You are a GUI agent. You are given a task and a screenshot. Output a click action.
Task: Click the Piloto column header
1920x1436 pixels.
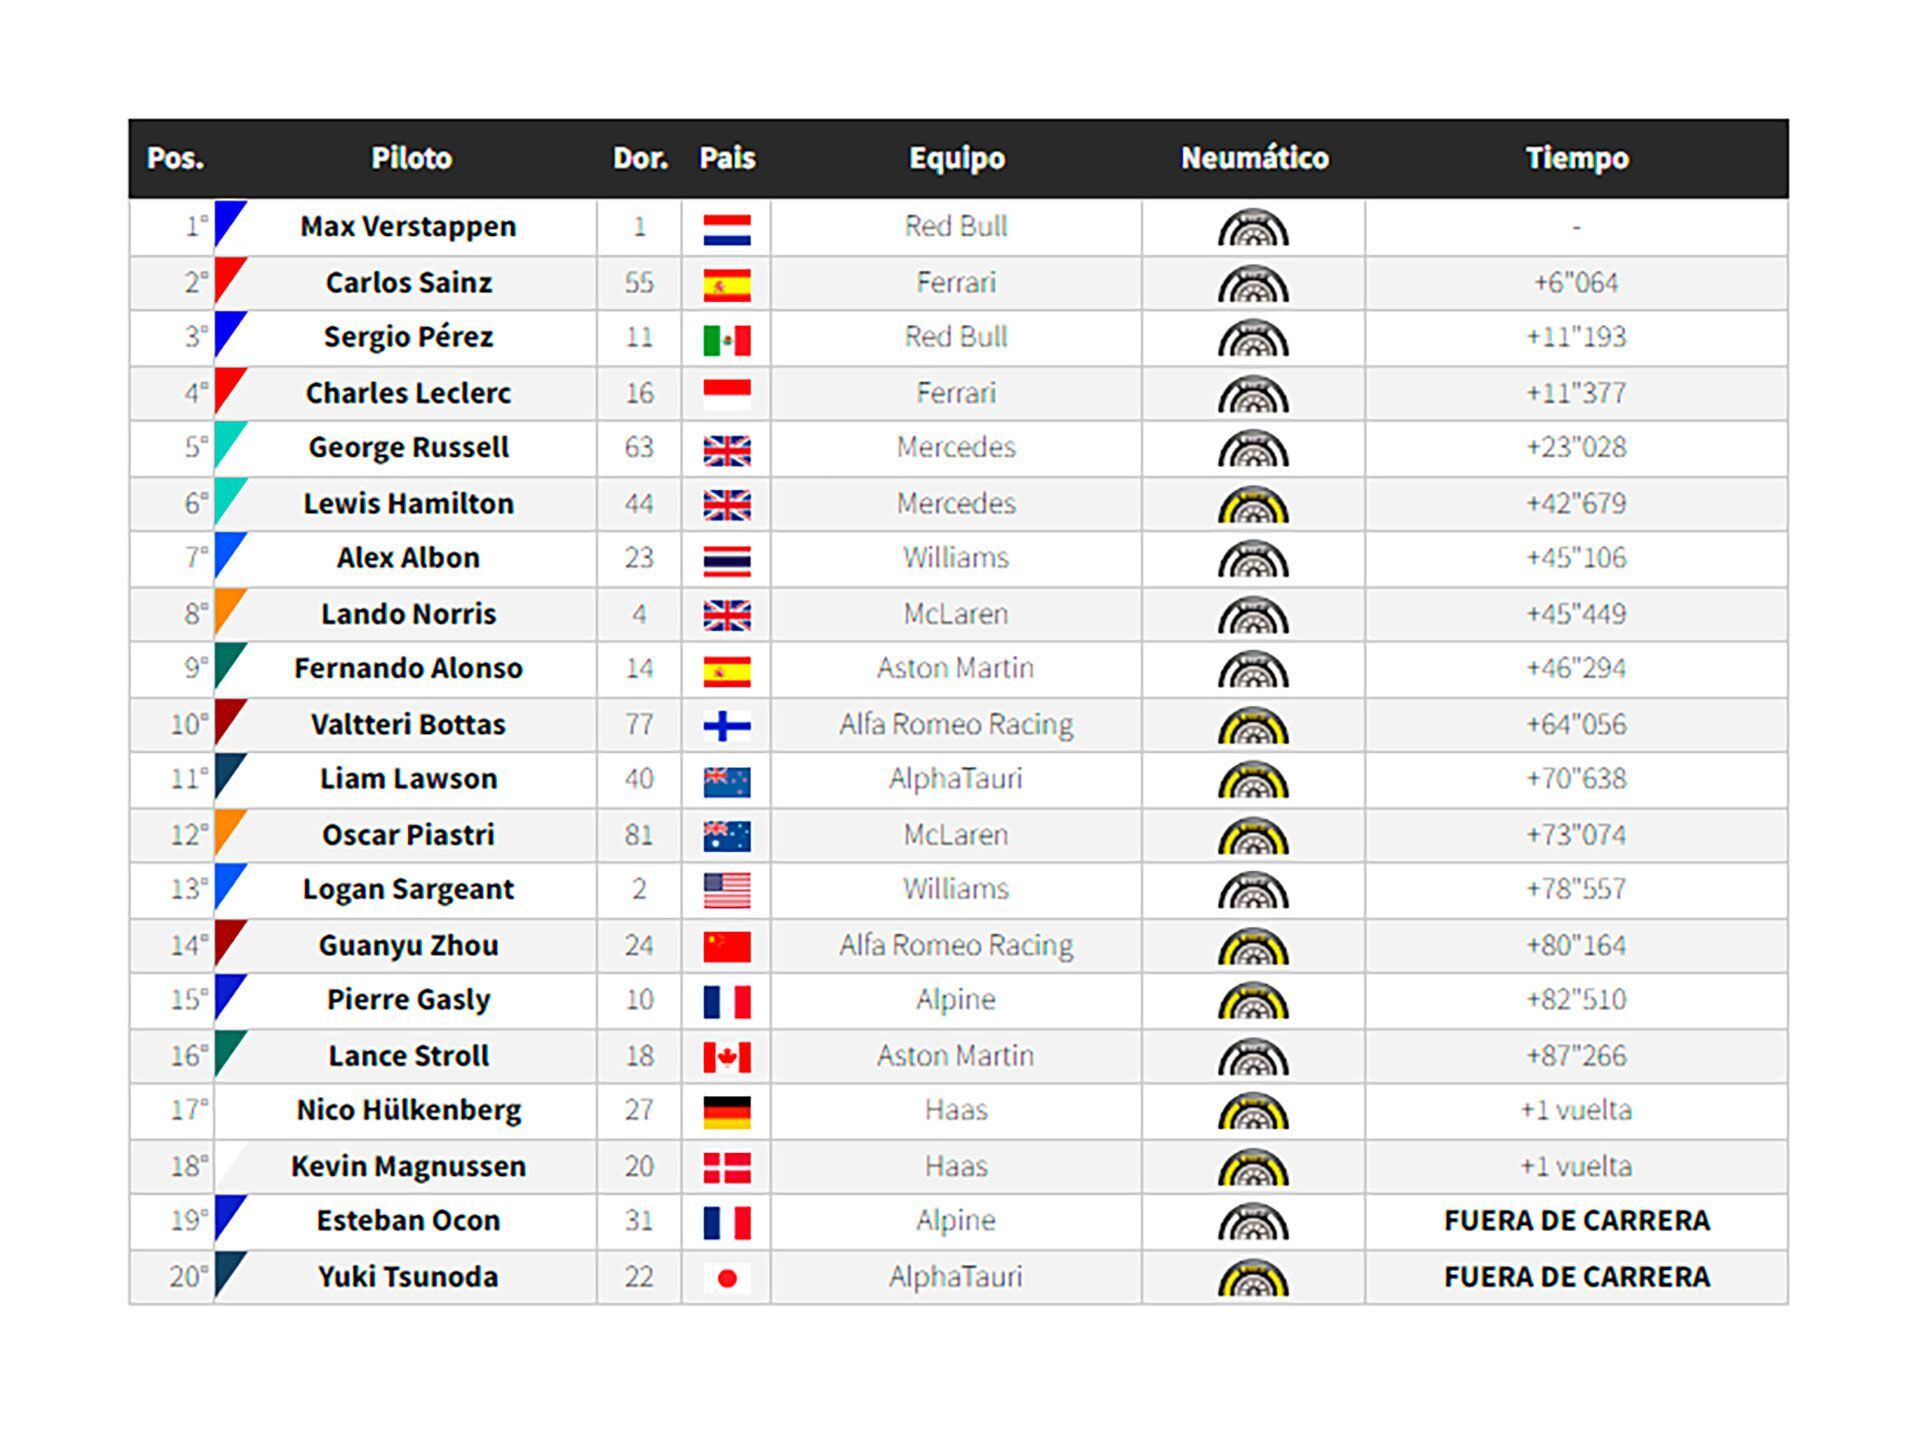tap(411, 158)
